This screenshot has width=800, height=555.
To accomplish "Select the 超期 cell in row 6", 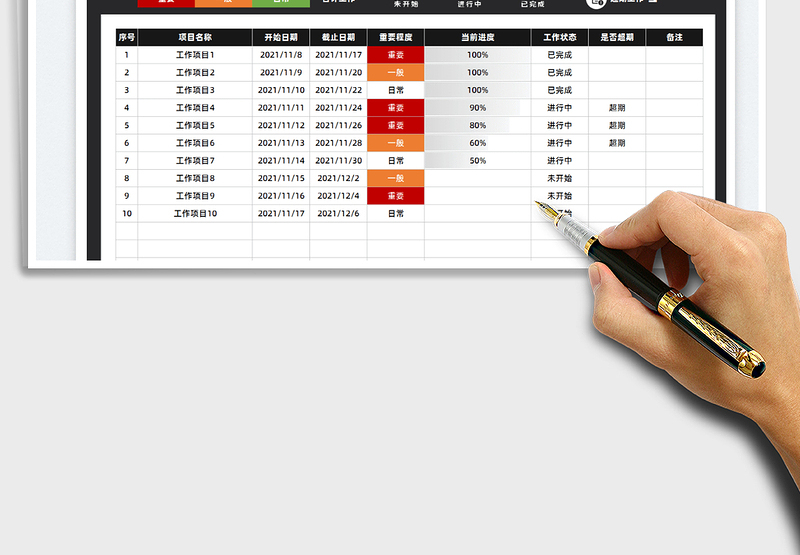I will pos(616,143).
